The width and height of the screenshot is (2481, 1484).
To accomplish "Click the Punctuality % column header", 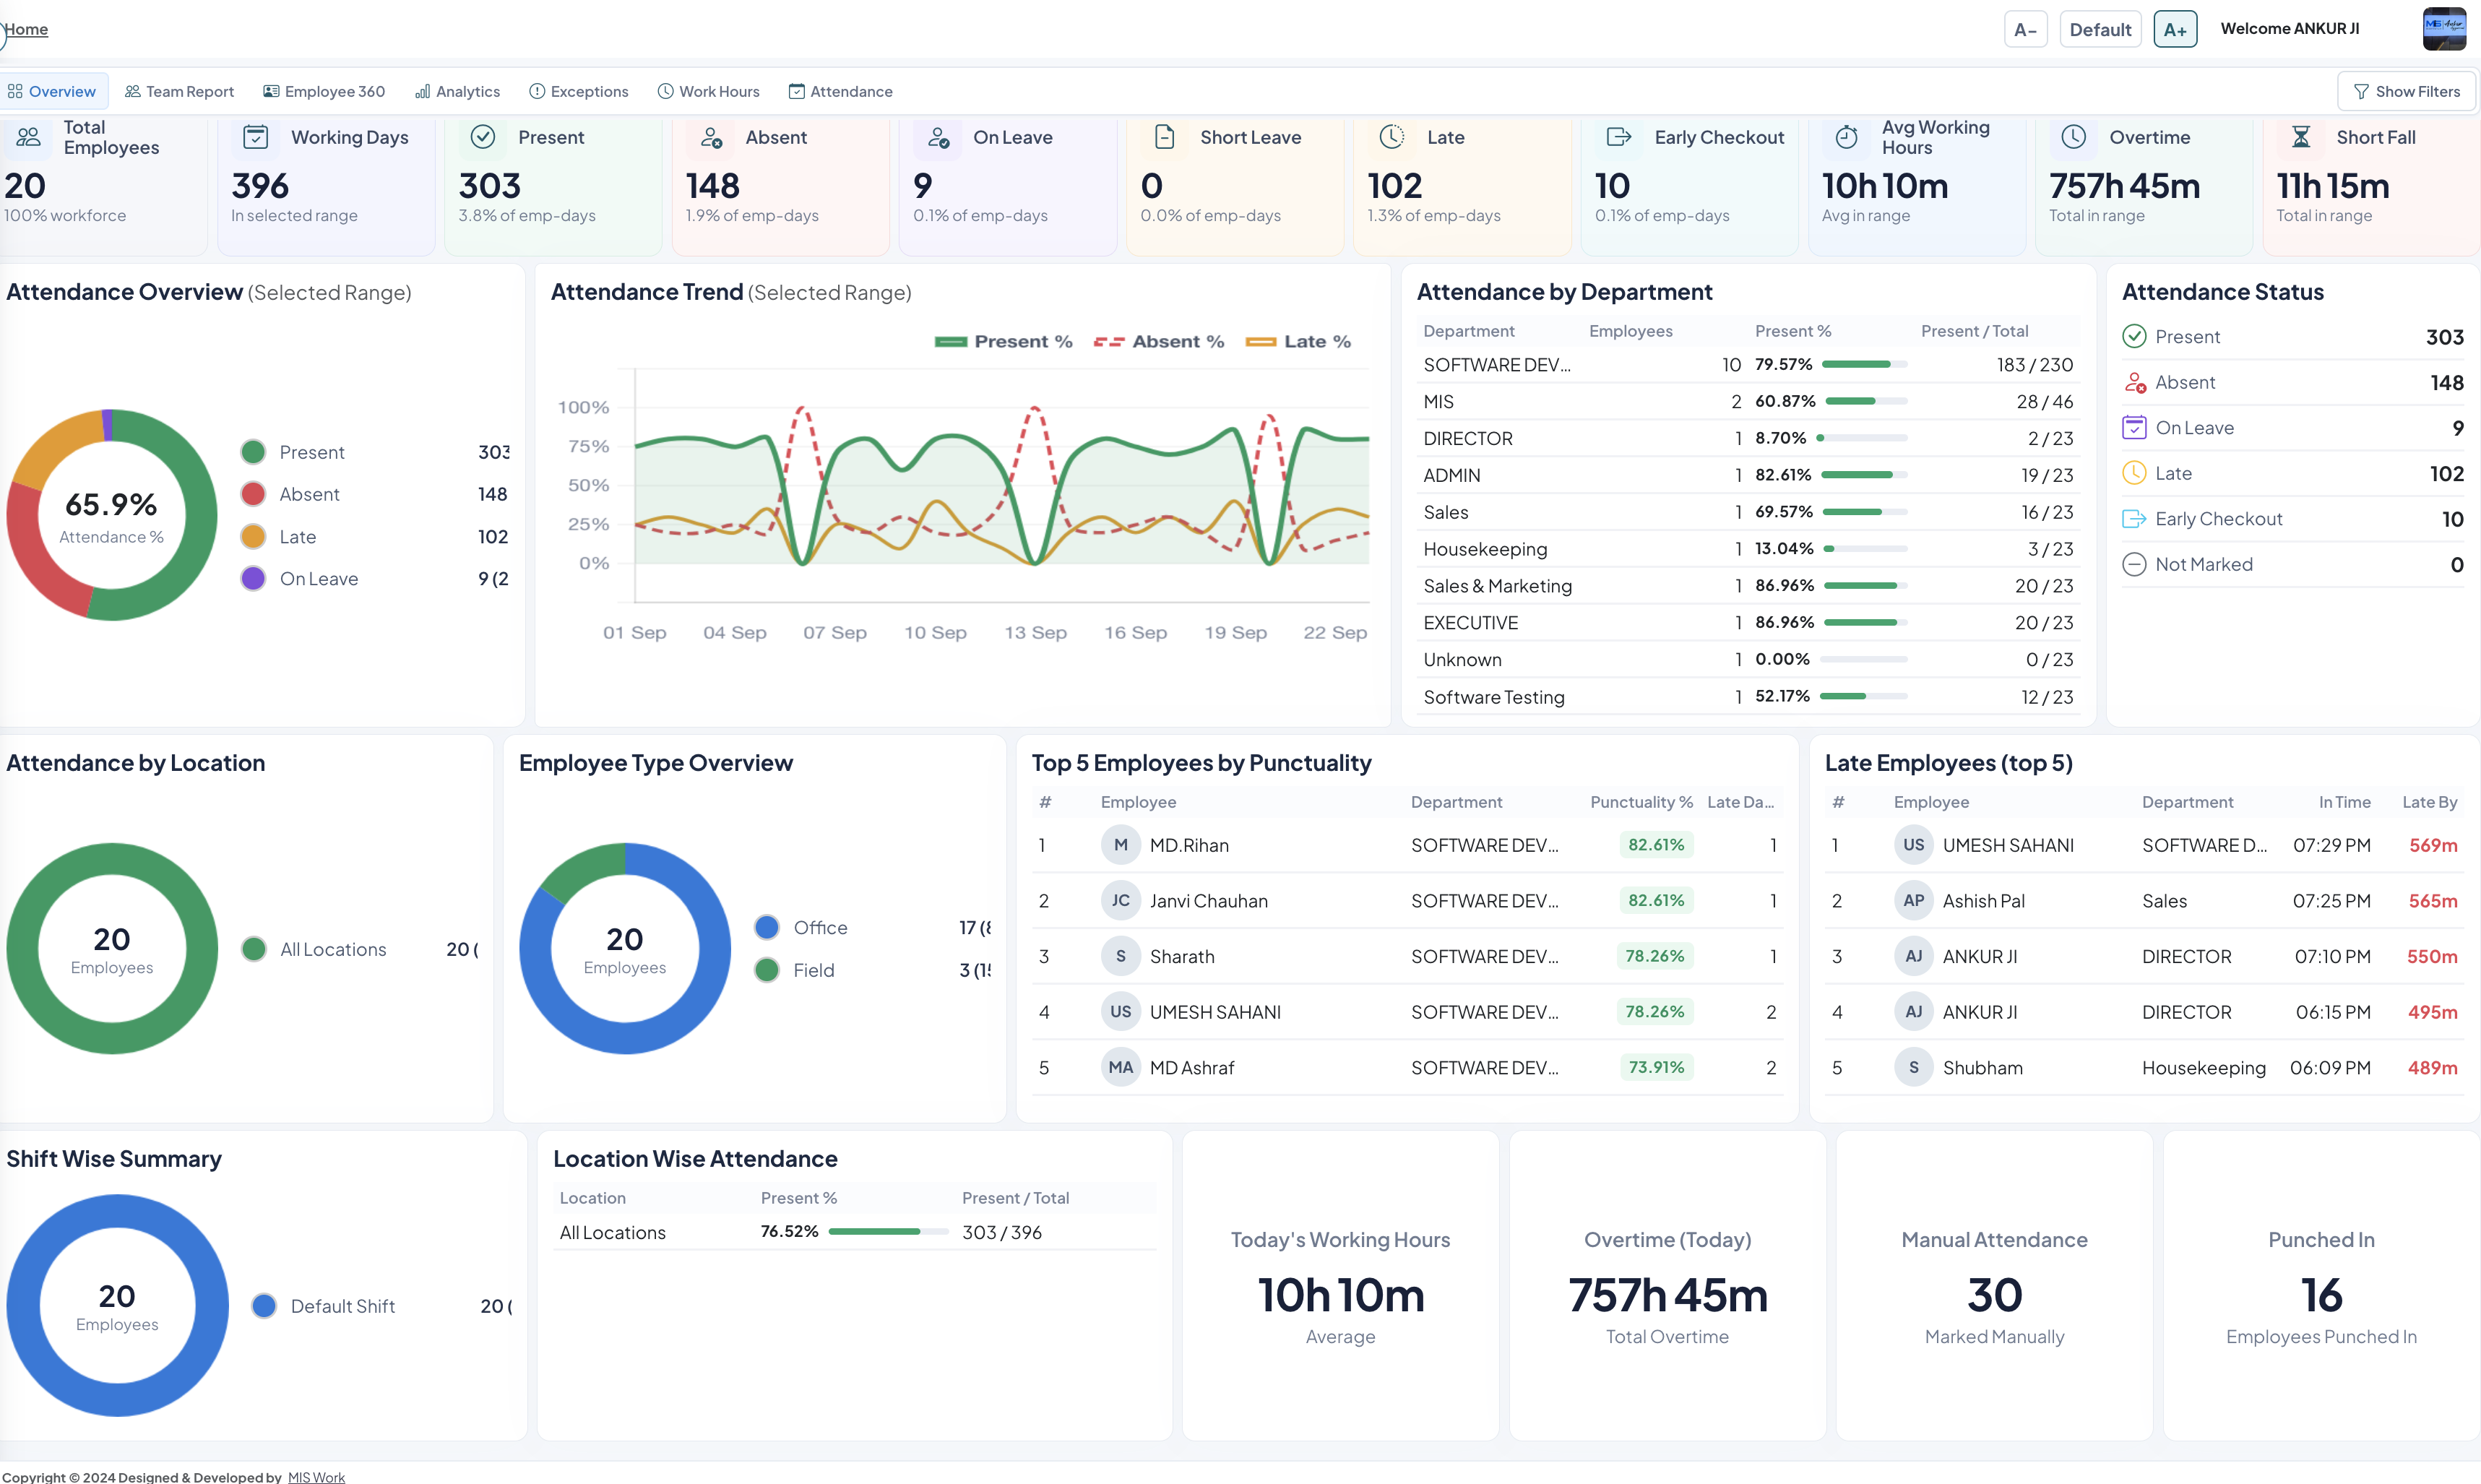I will coord(1641,802).
